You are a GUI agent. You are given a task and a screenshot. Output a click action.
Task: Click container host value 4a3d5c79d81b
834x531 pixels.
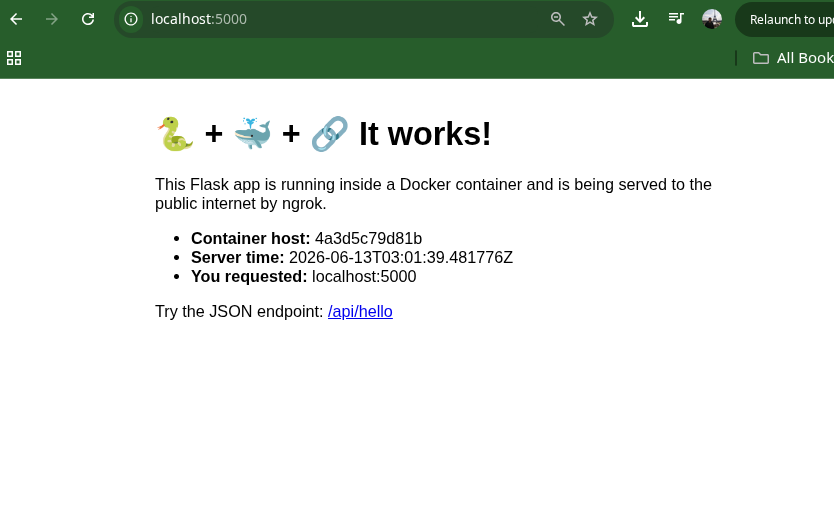(x=368, y=238)
